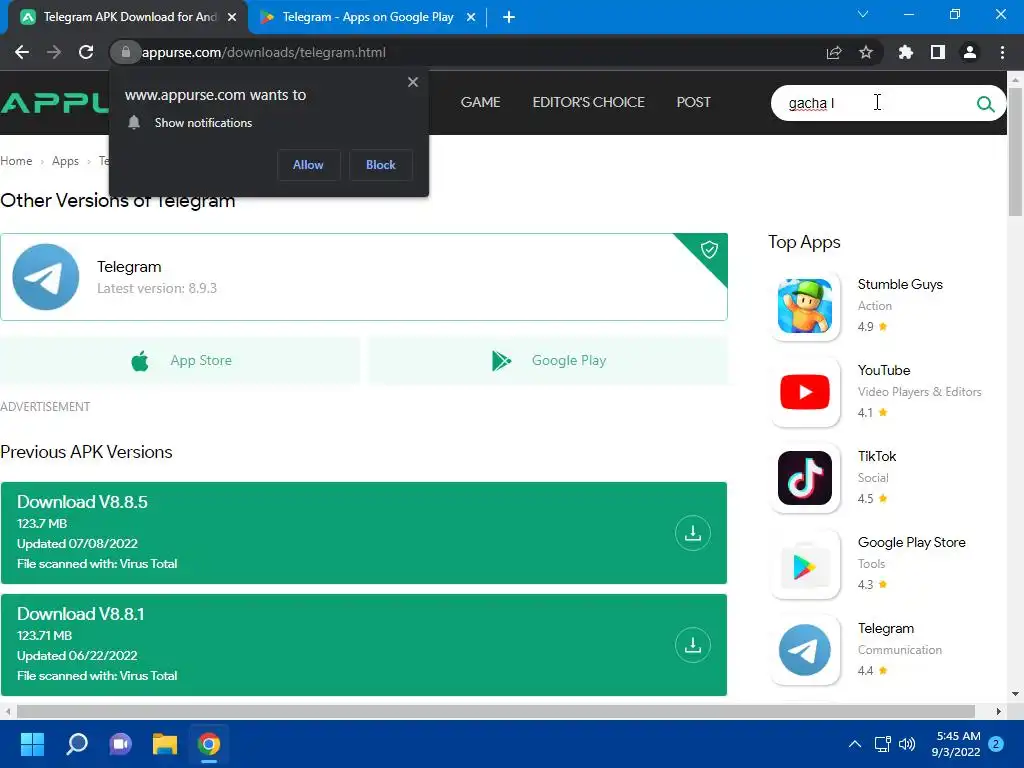This screenshot has width=1024, height=768.
Task: Click the green search magnifier icon
Action: 985,103
